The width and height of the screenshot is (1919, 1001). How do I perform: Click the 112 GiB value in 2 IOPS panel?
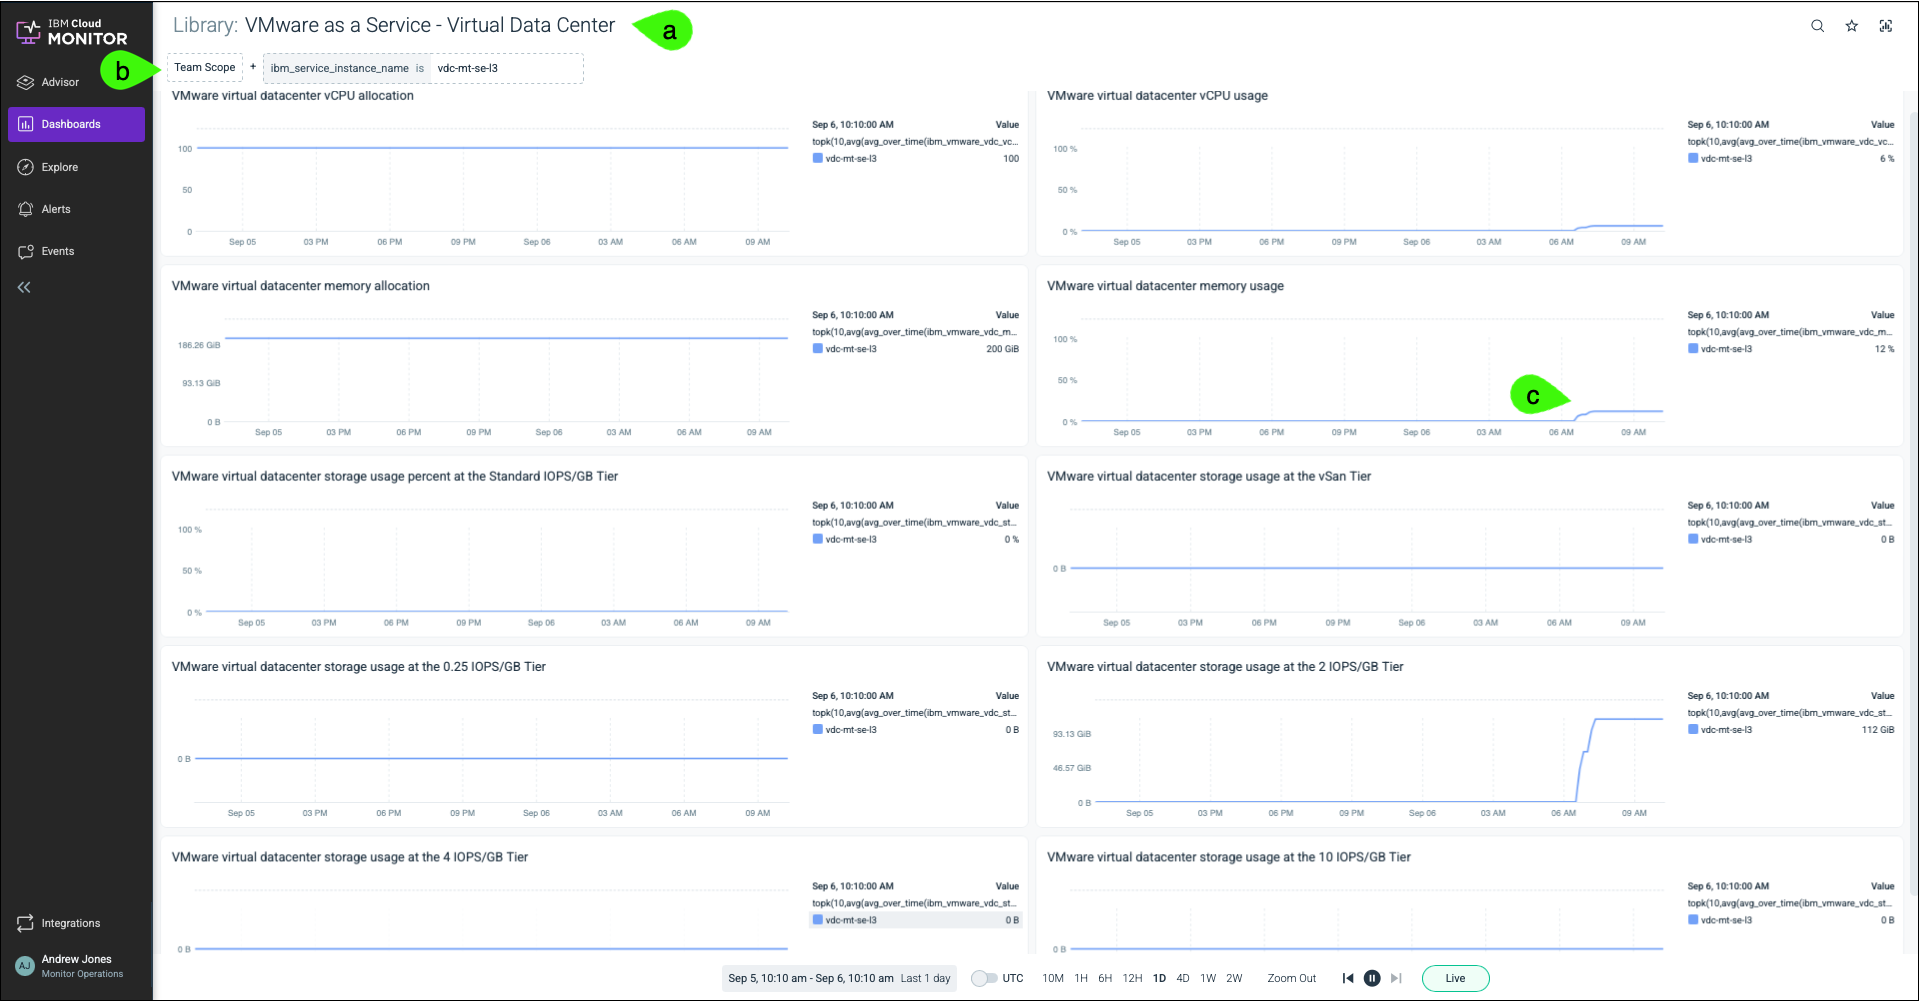(1877, 730)
